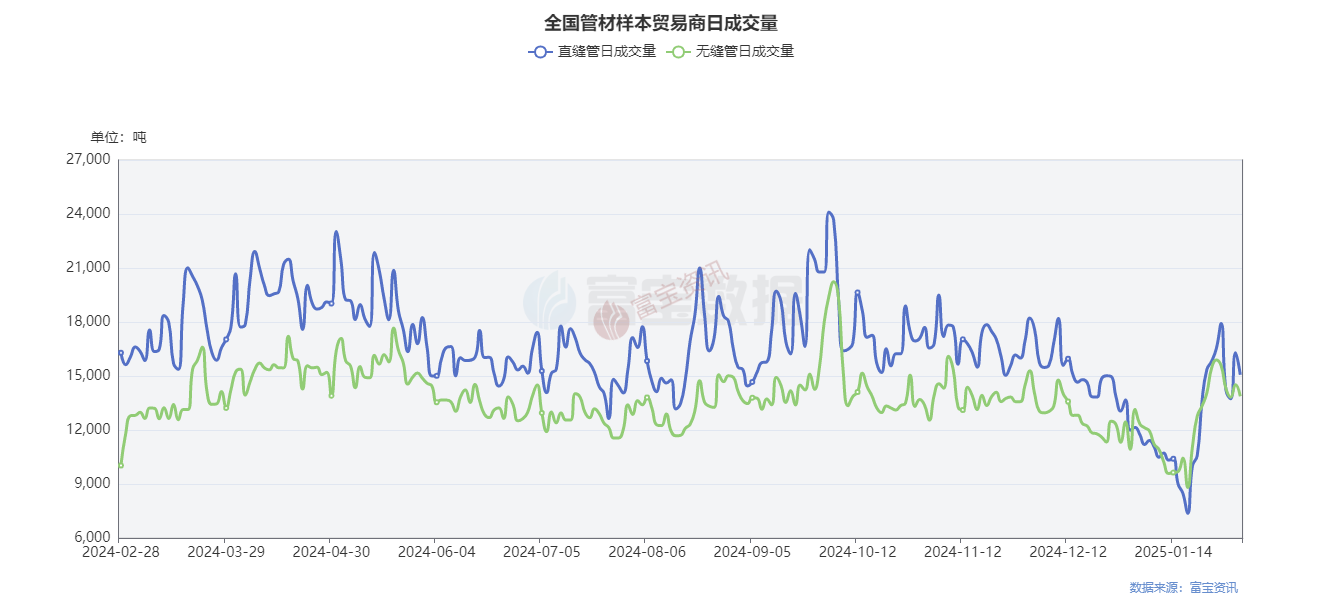Image resolution: width=1322 pixels, height=600 pixels.
Task: Click the 15,000 y-axis label
Action: (87, 376)
